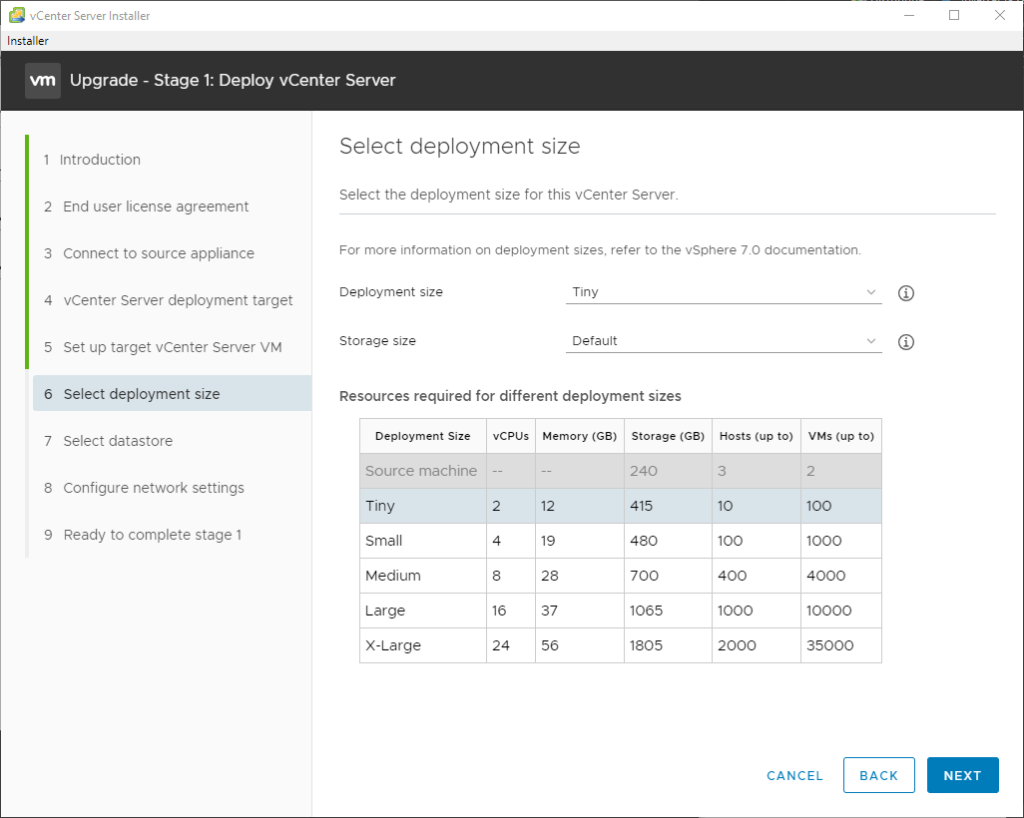The width and height of the screenshot is (1024, 818).
Task: Click the VMs (up to) column header
Action: coord(841,436)
